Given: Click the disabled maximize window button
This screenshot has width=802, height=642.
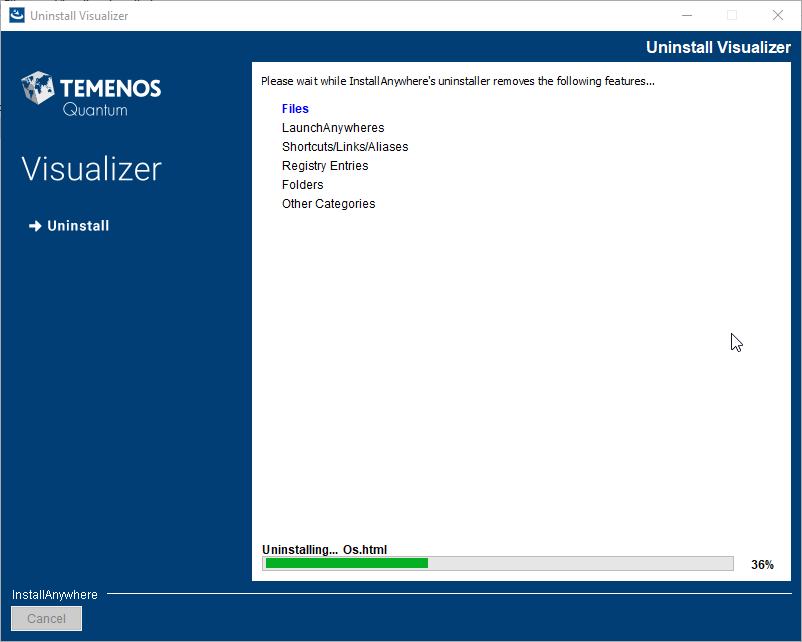Looking at the screenshot, I should pos(732,15).
